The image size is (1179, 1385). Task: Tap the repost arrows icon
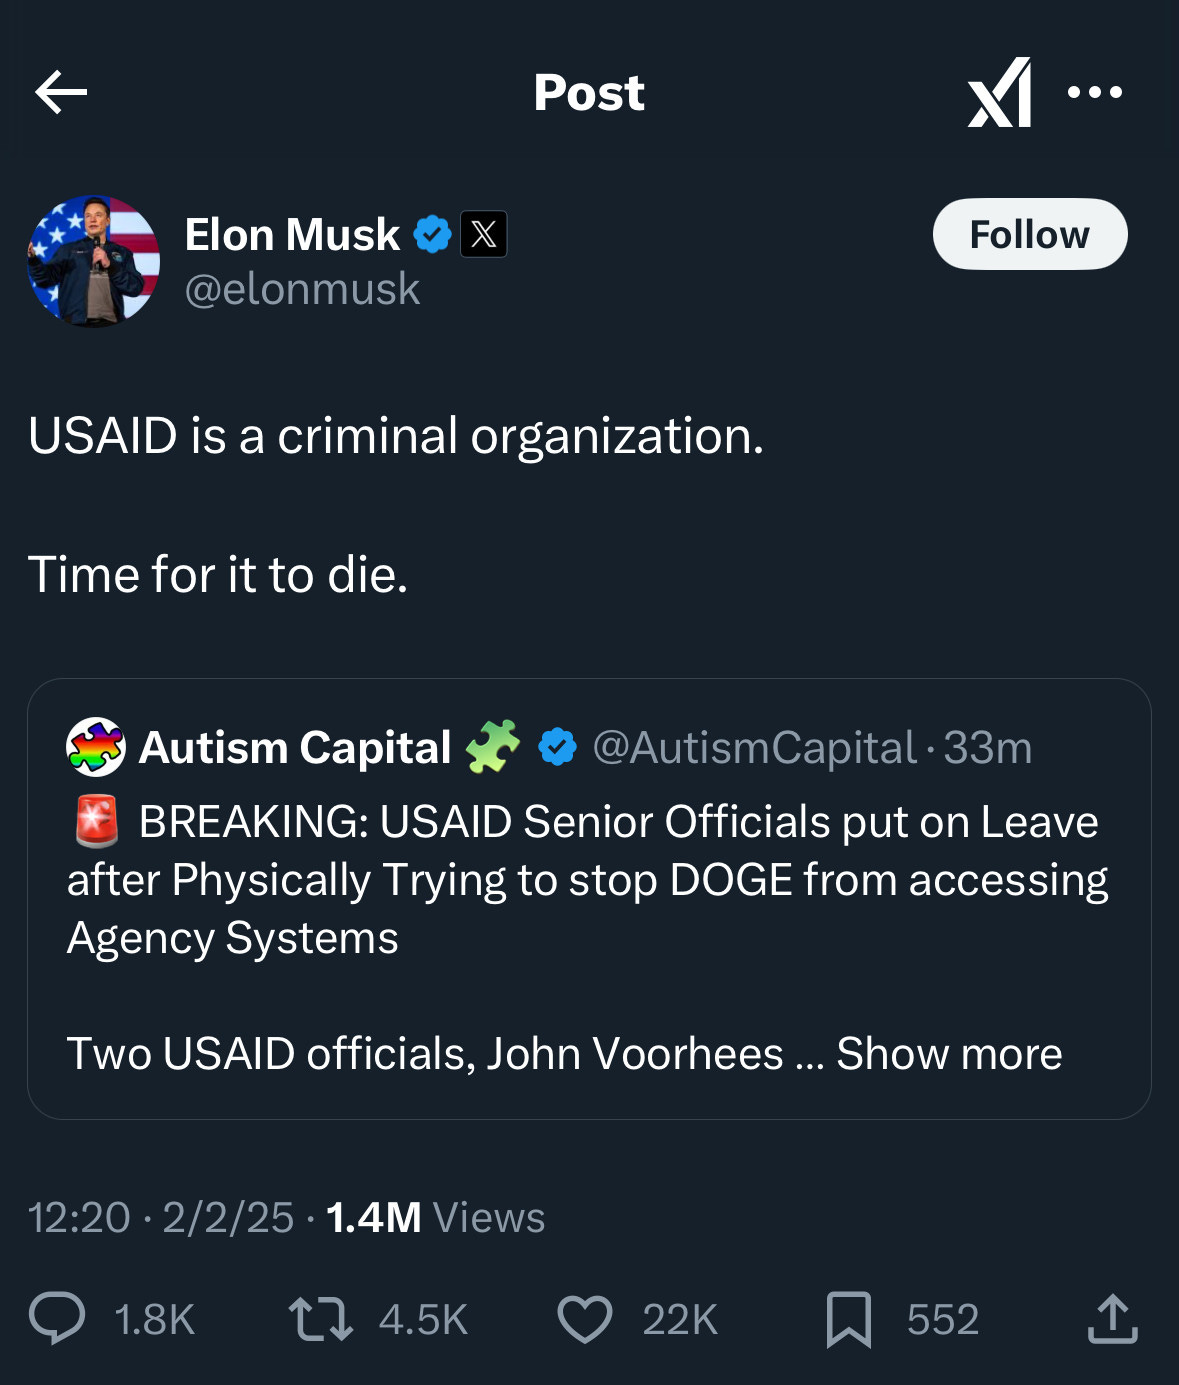(x=320, y=1318)
